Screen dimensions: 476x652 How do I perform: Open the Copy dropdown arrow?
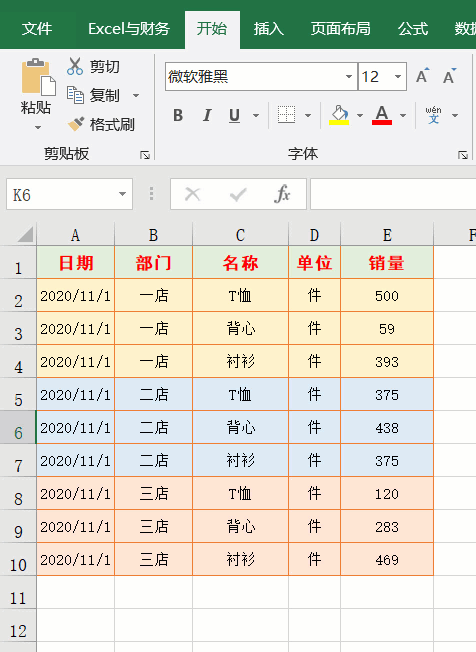136,96
